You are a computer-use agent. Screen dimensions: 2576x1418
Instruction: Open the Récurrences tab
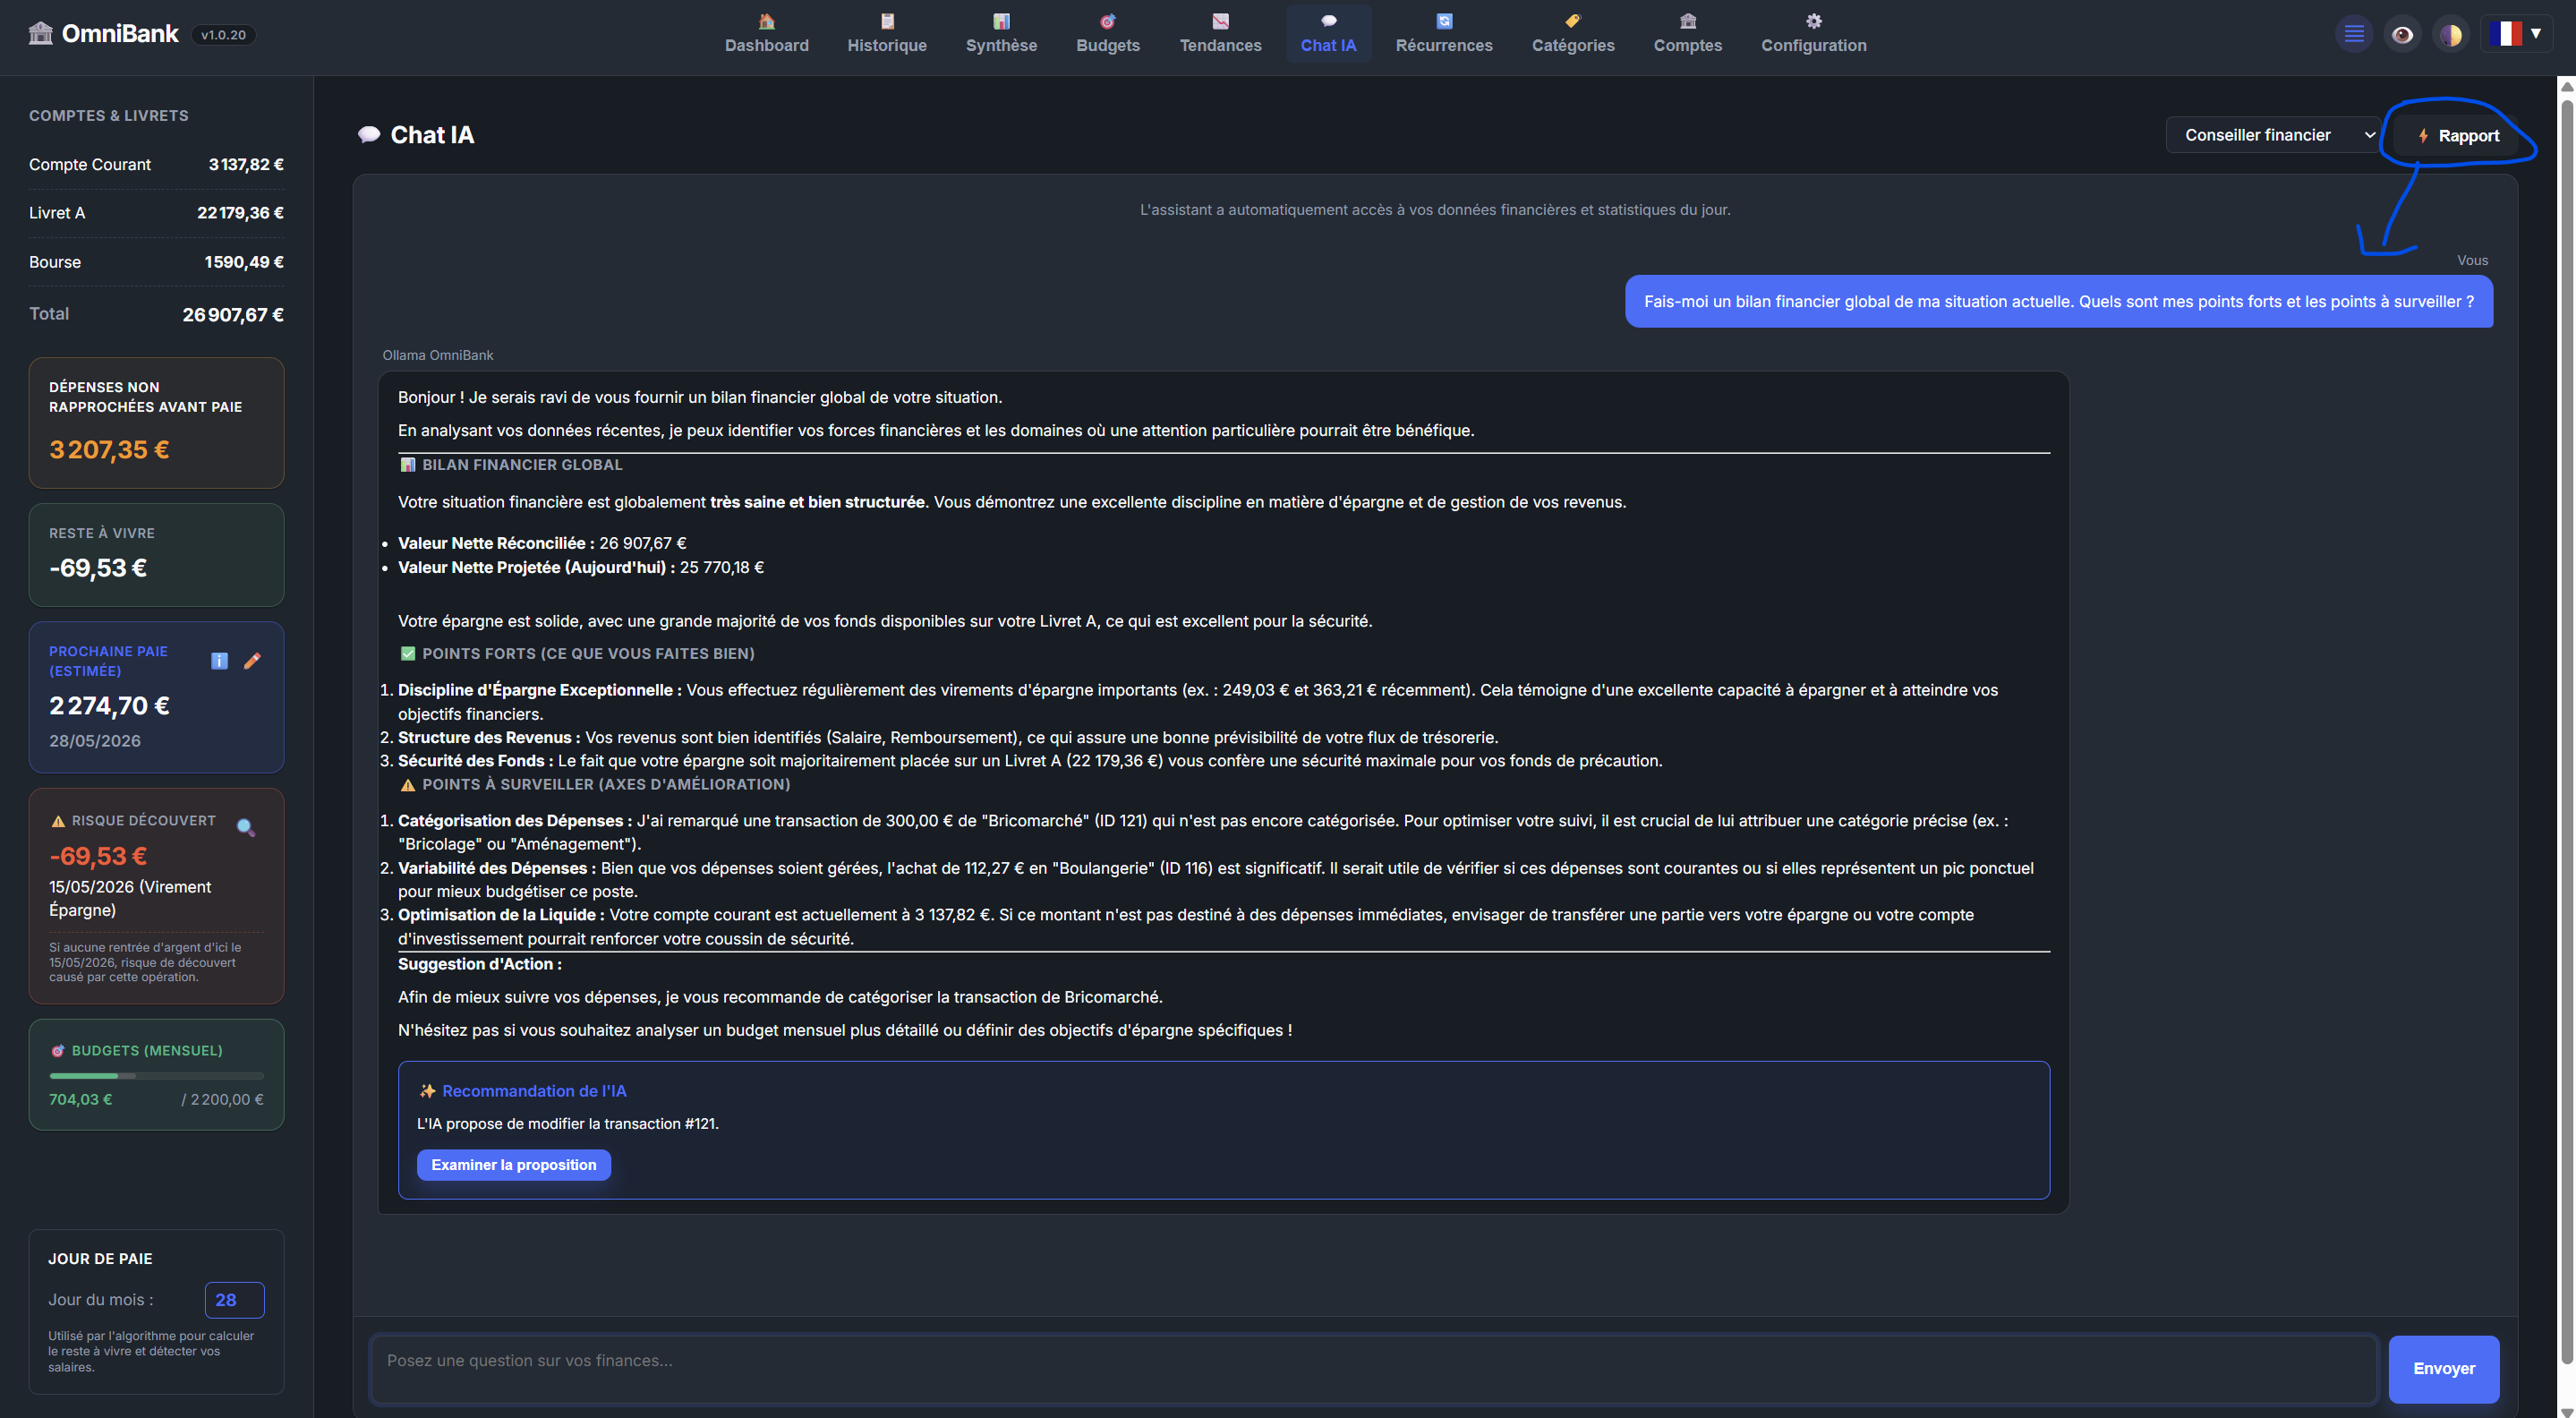[1444, 34]
